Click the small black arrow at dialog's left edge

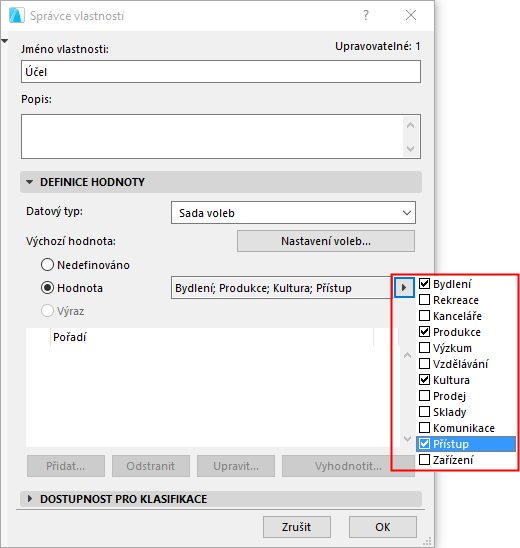(x=5, y=41)
